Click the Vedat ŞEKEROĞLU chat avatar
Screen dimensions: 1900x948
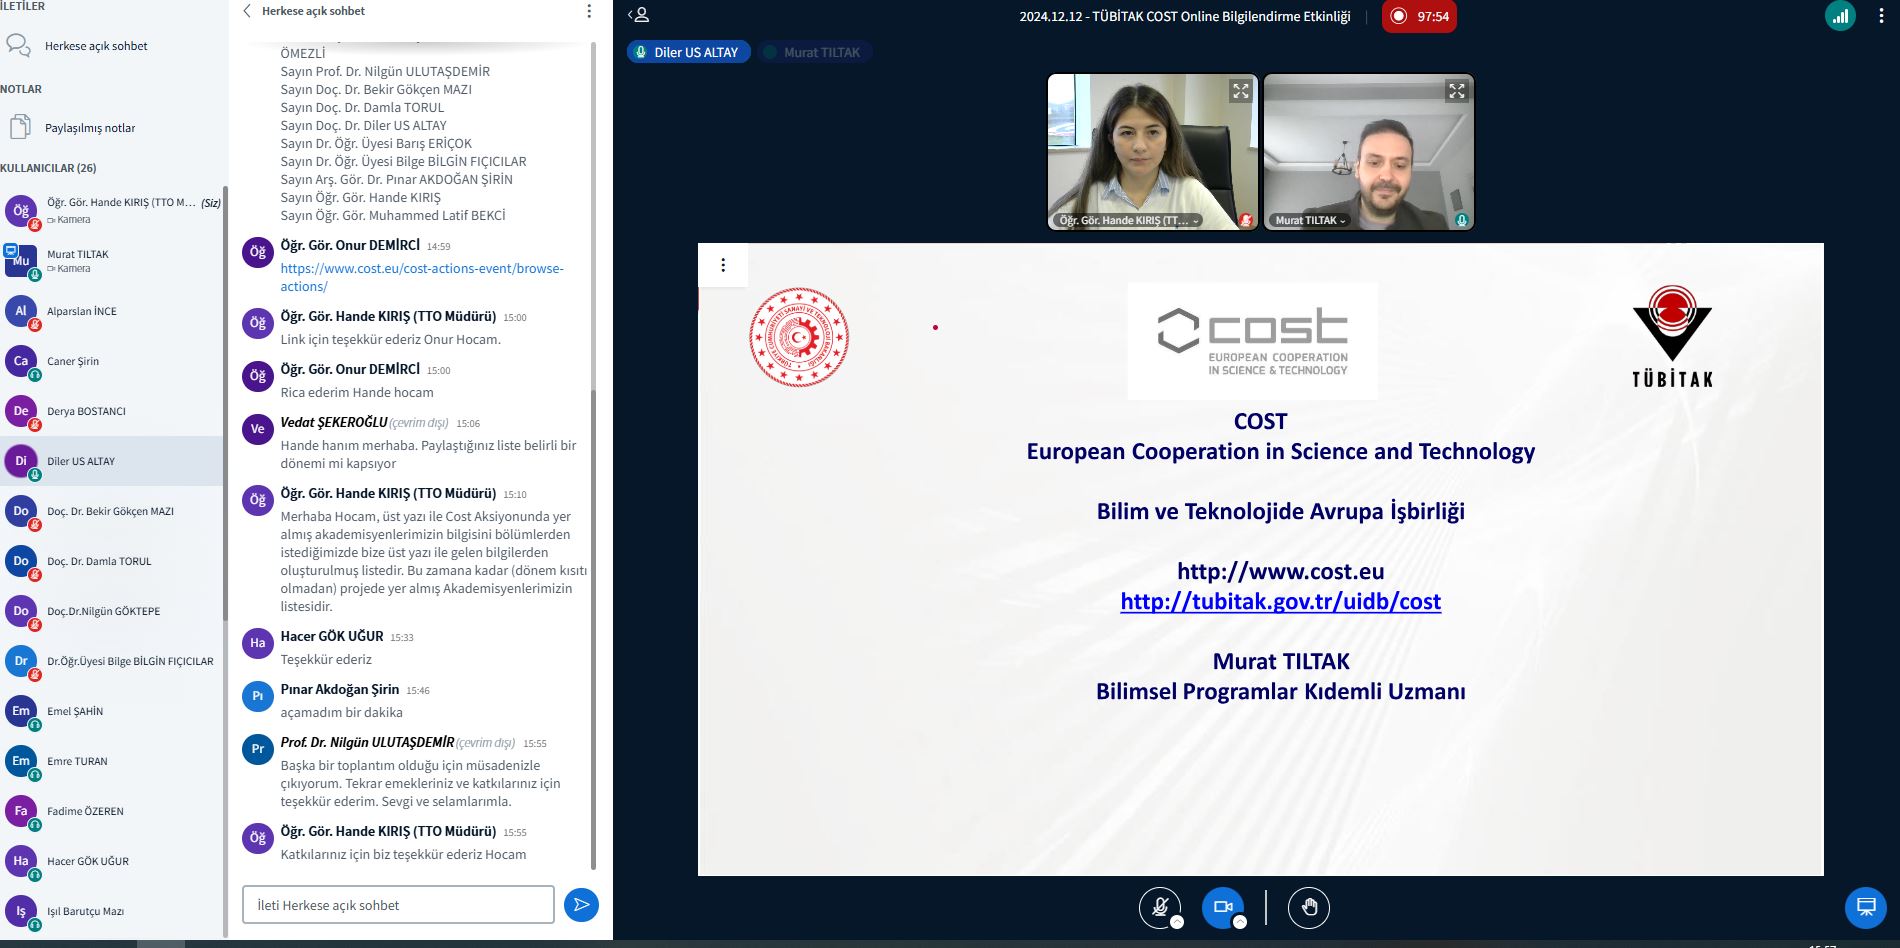coord(258,429)
